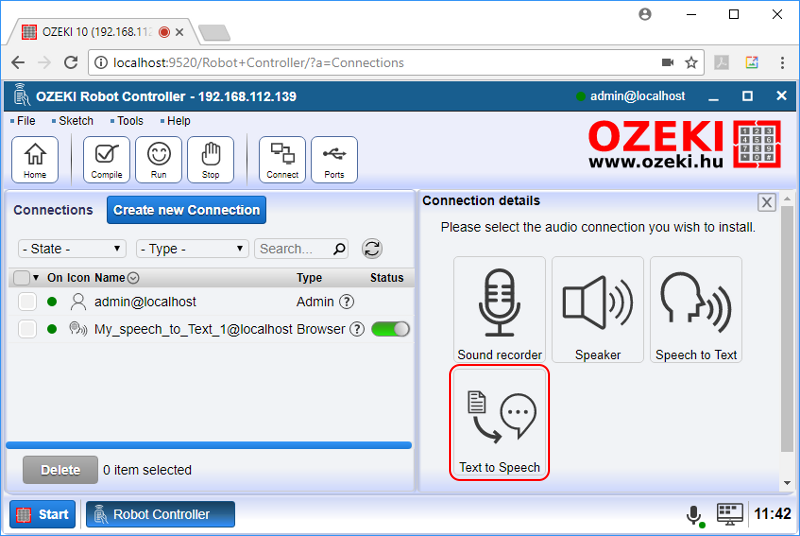800x536 pixels.
Task: Click the PDF extension icon
Action: (721, 63)
